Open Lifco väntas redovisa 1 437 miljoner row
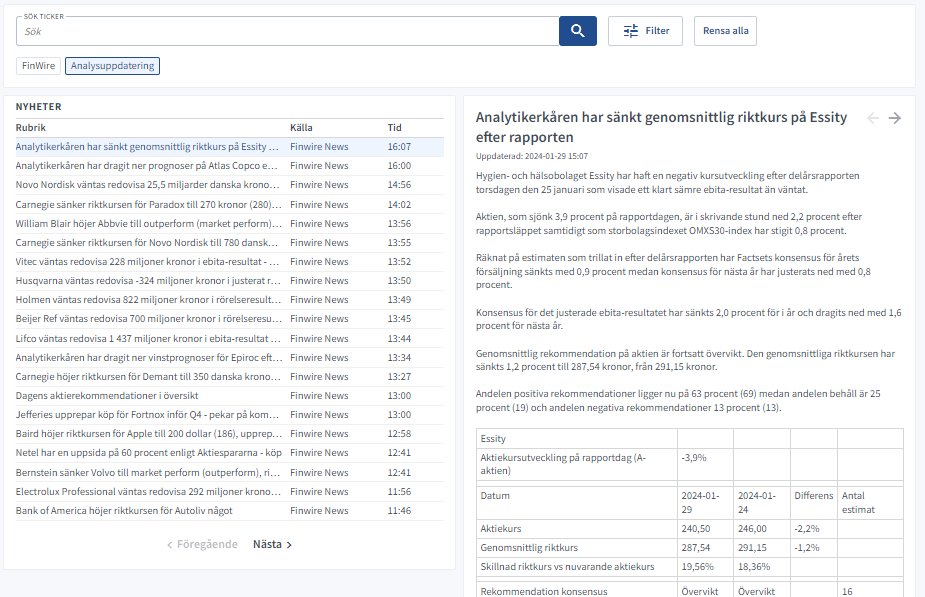 pos(229,339)
